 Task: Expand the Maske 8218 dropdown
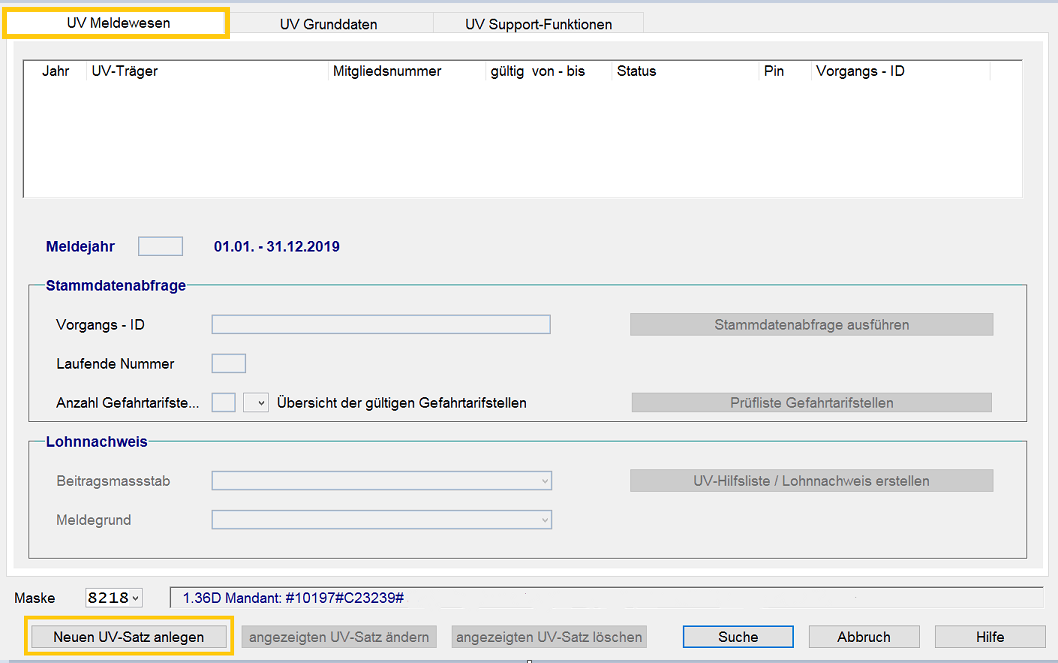tap(135, 598)
